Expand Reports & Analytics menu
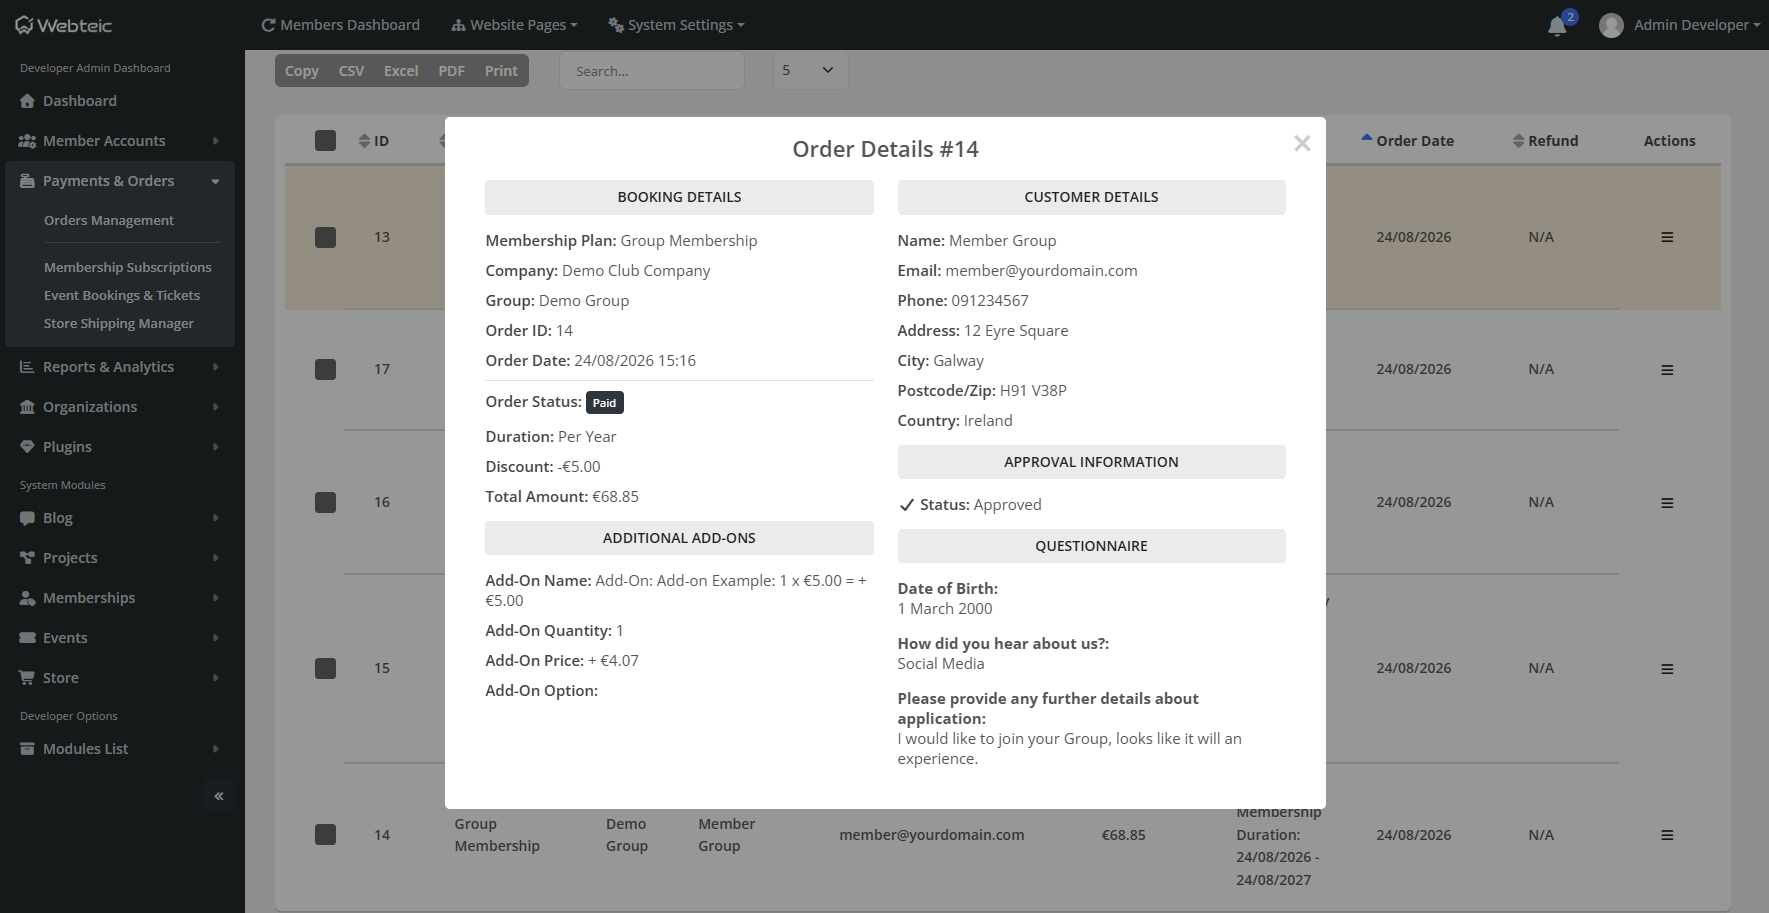The height and width of the screenshot is (913, 1769). pyautogui.click(x=120, y=367)
